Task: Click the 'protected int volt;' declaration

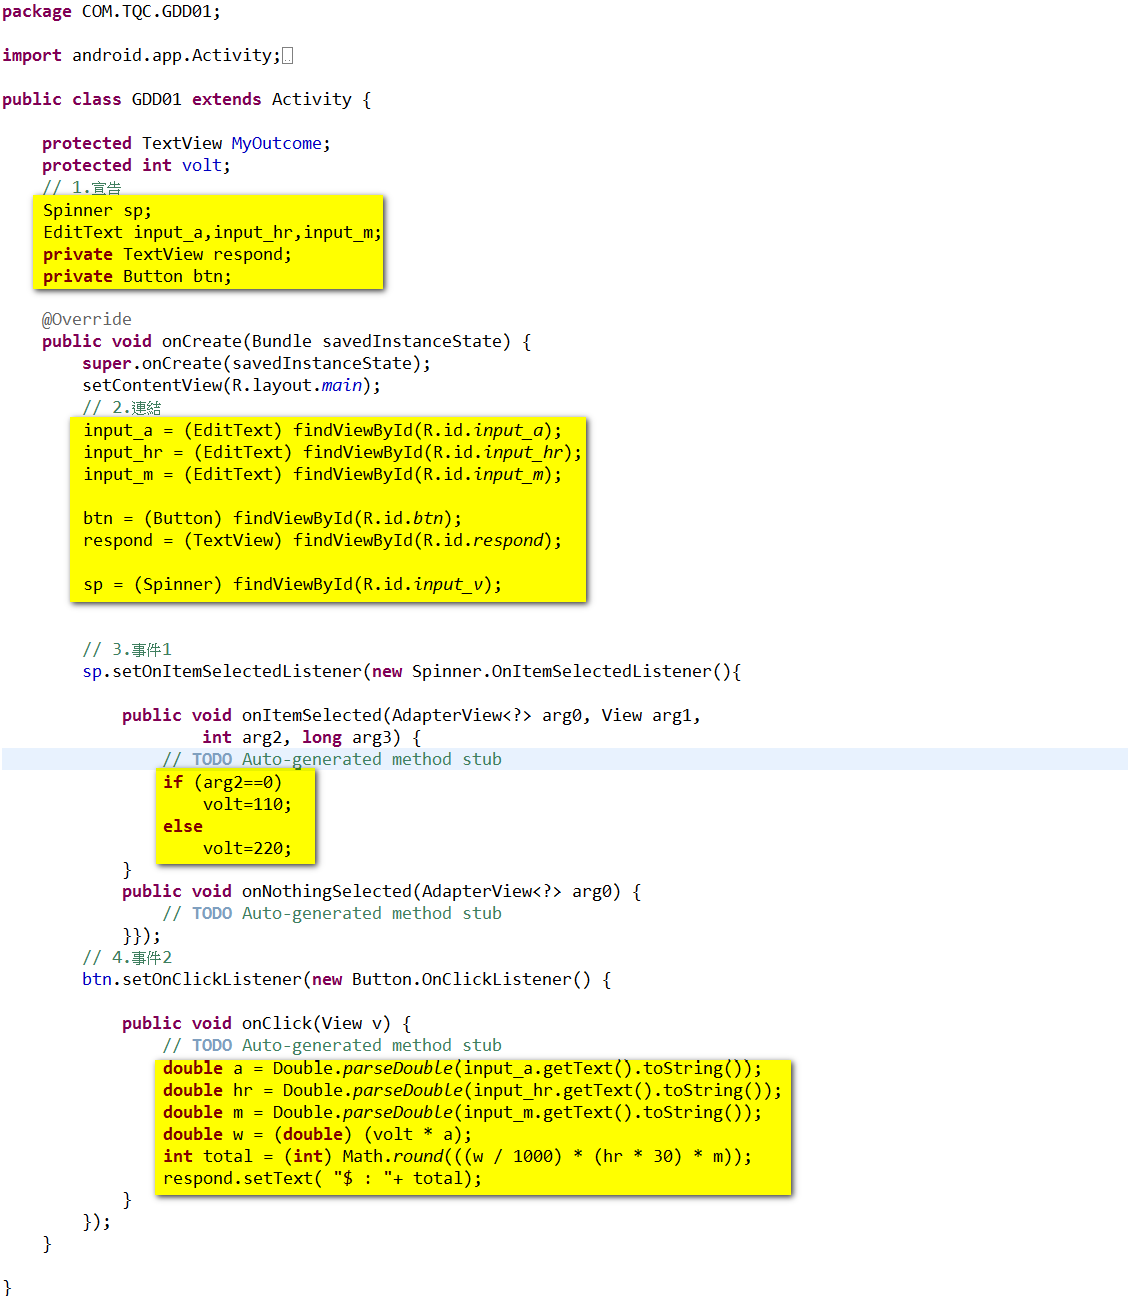Action: tap(136, 166)
